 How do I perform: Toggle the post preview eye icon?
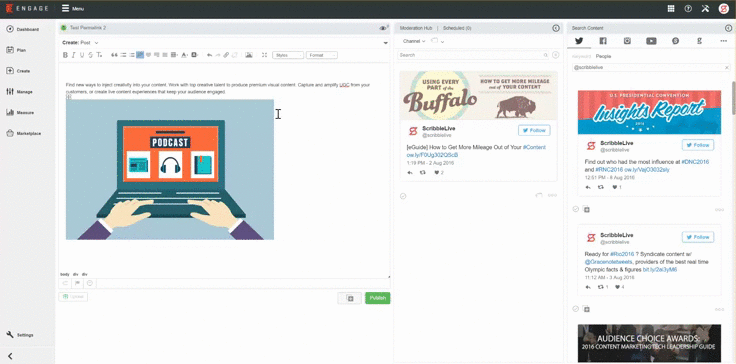[383, 28]
